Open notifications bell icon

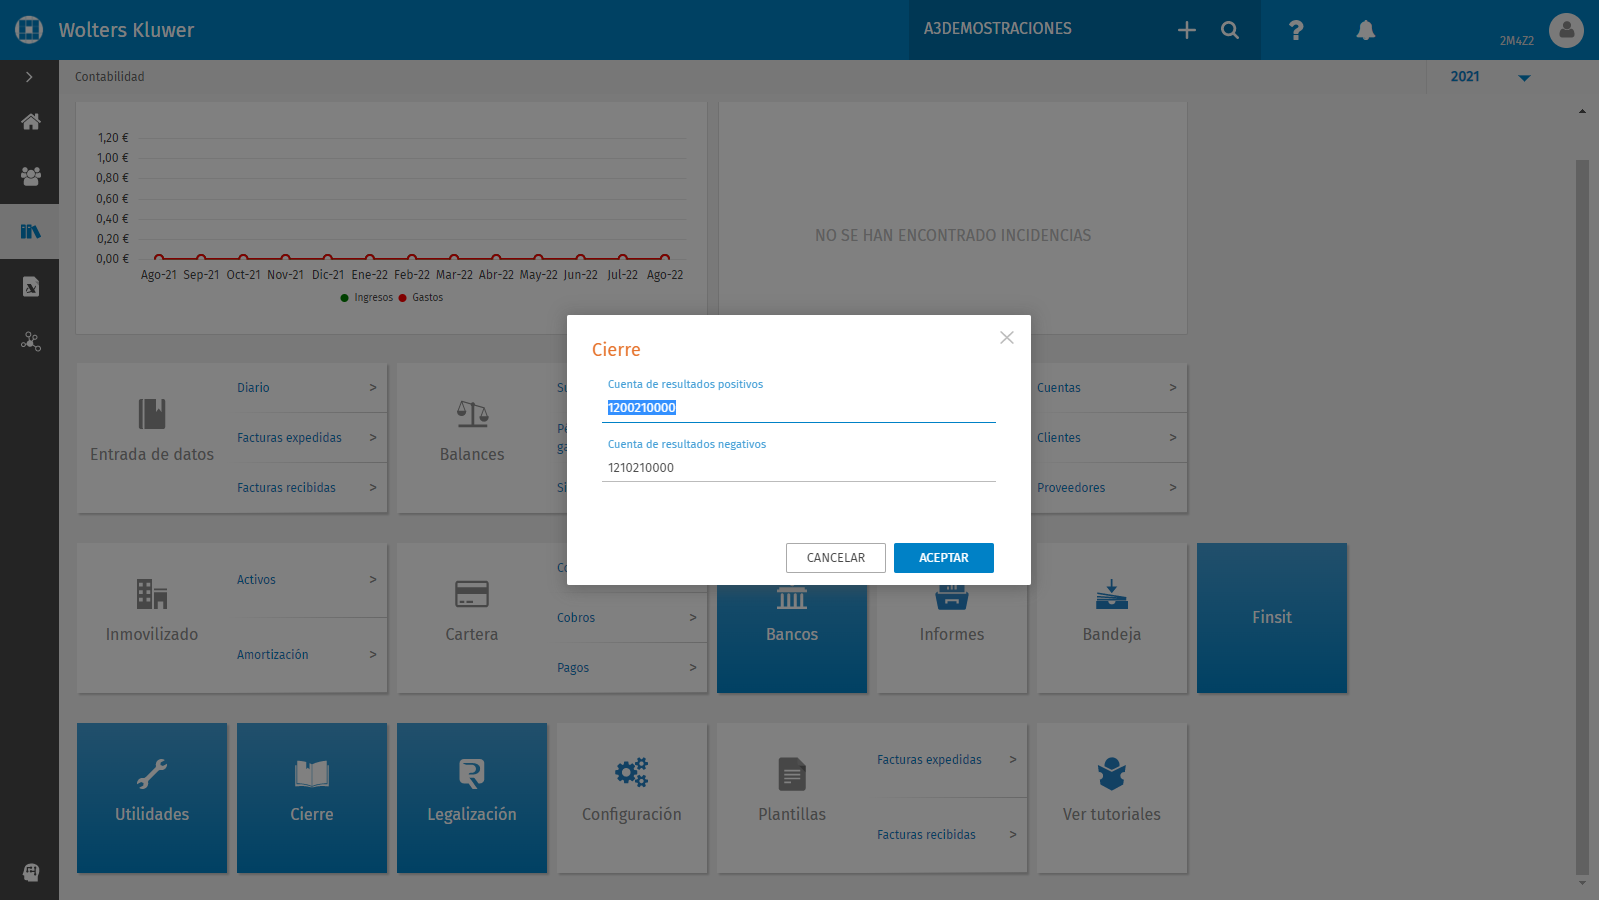1365,30
